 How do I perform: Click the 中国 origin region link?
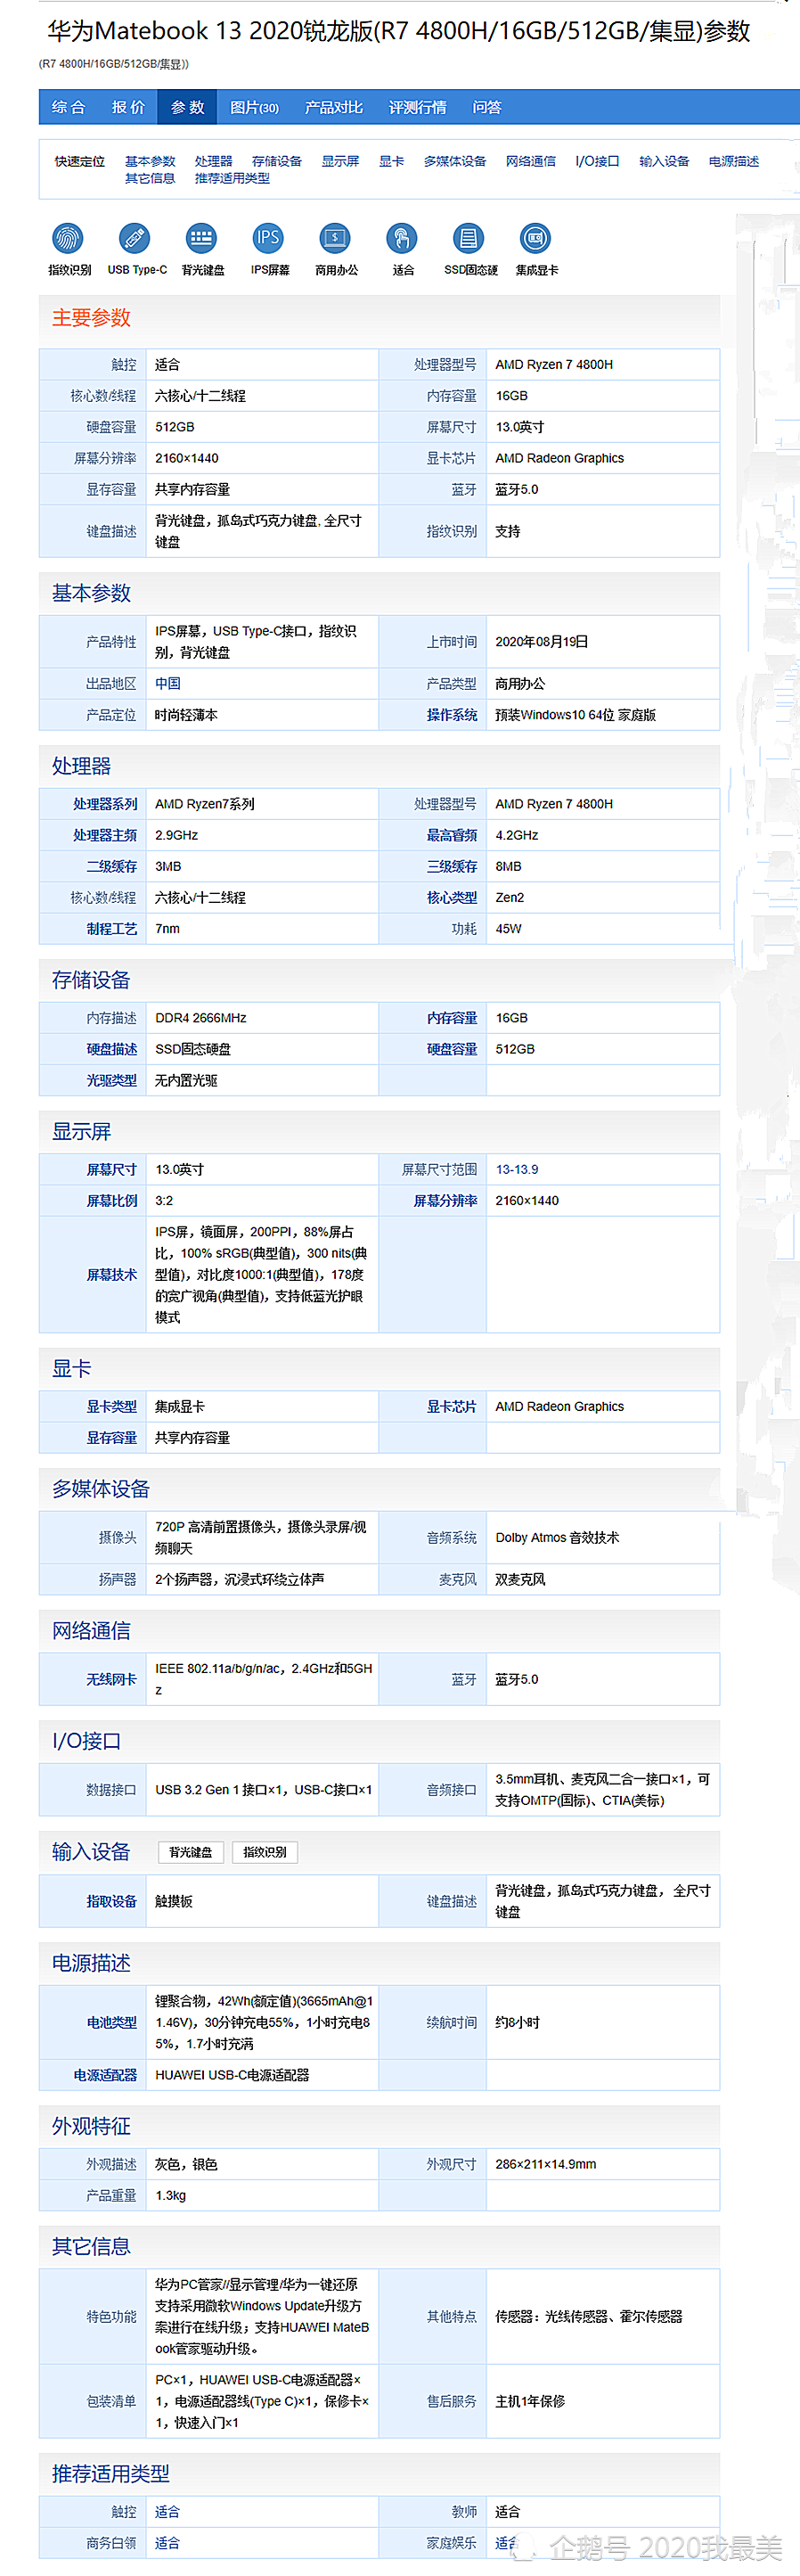click(x=168, y=684)
